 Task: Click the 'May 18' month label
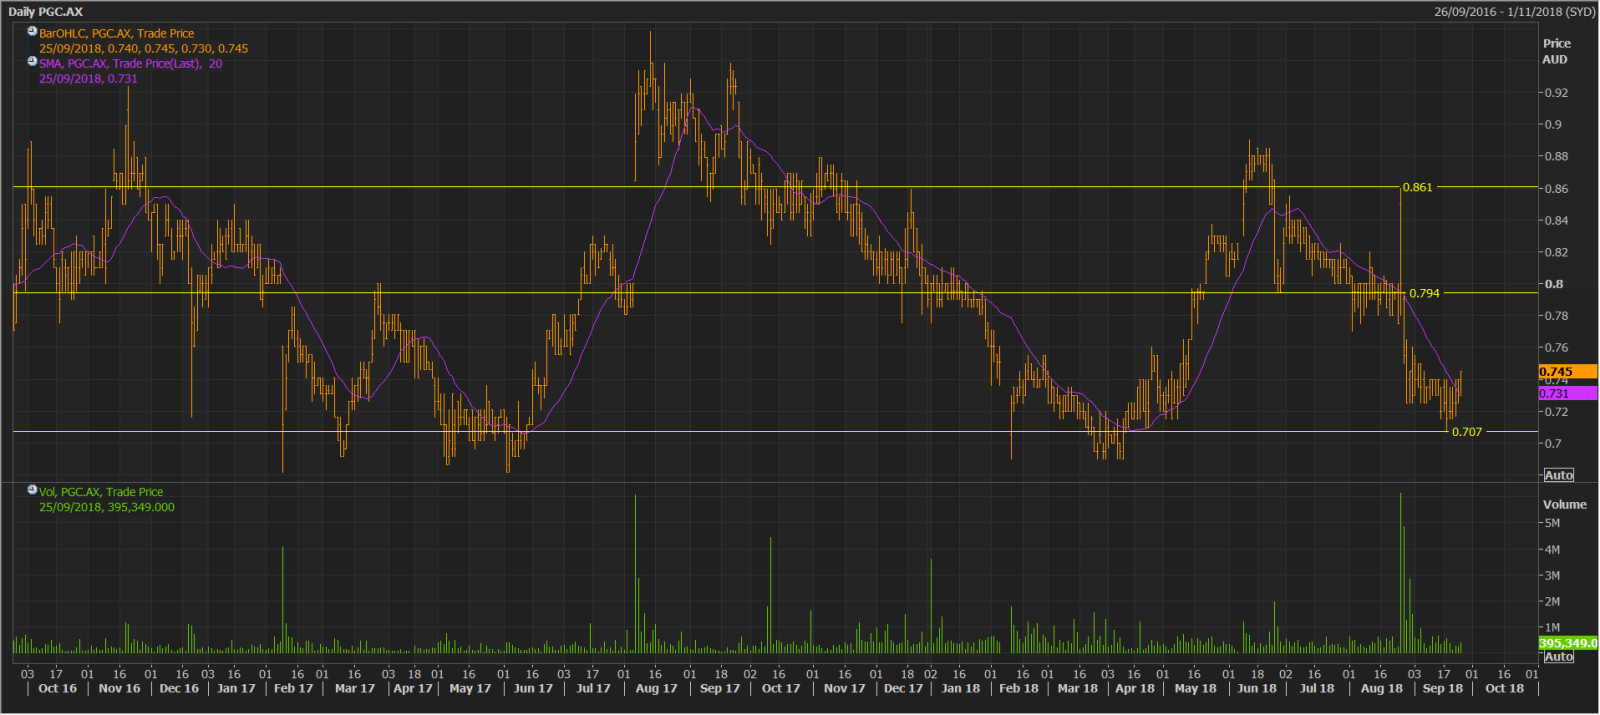point(1196,688)
